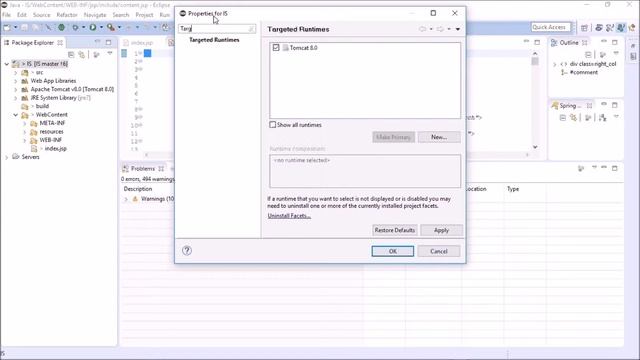Click the Debug bug icon in Eclipse toolbar
The image size is (640, 360).
(75, 27)
